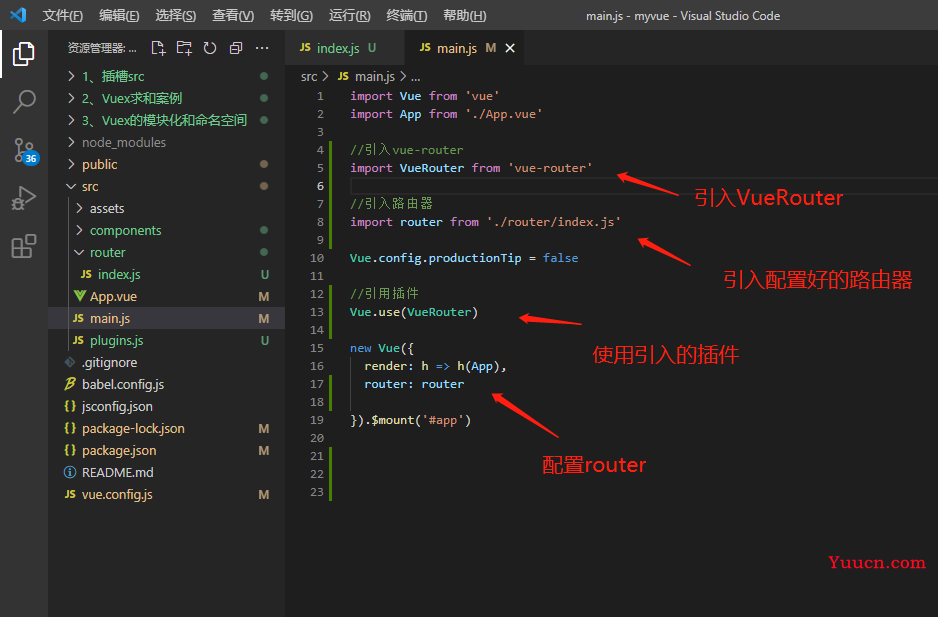Open package.json file
The image size is (938, 617).
pos(166,451)
